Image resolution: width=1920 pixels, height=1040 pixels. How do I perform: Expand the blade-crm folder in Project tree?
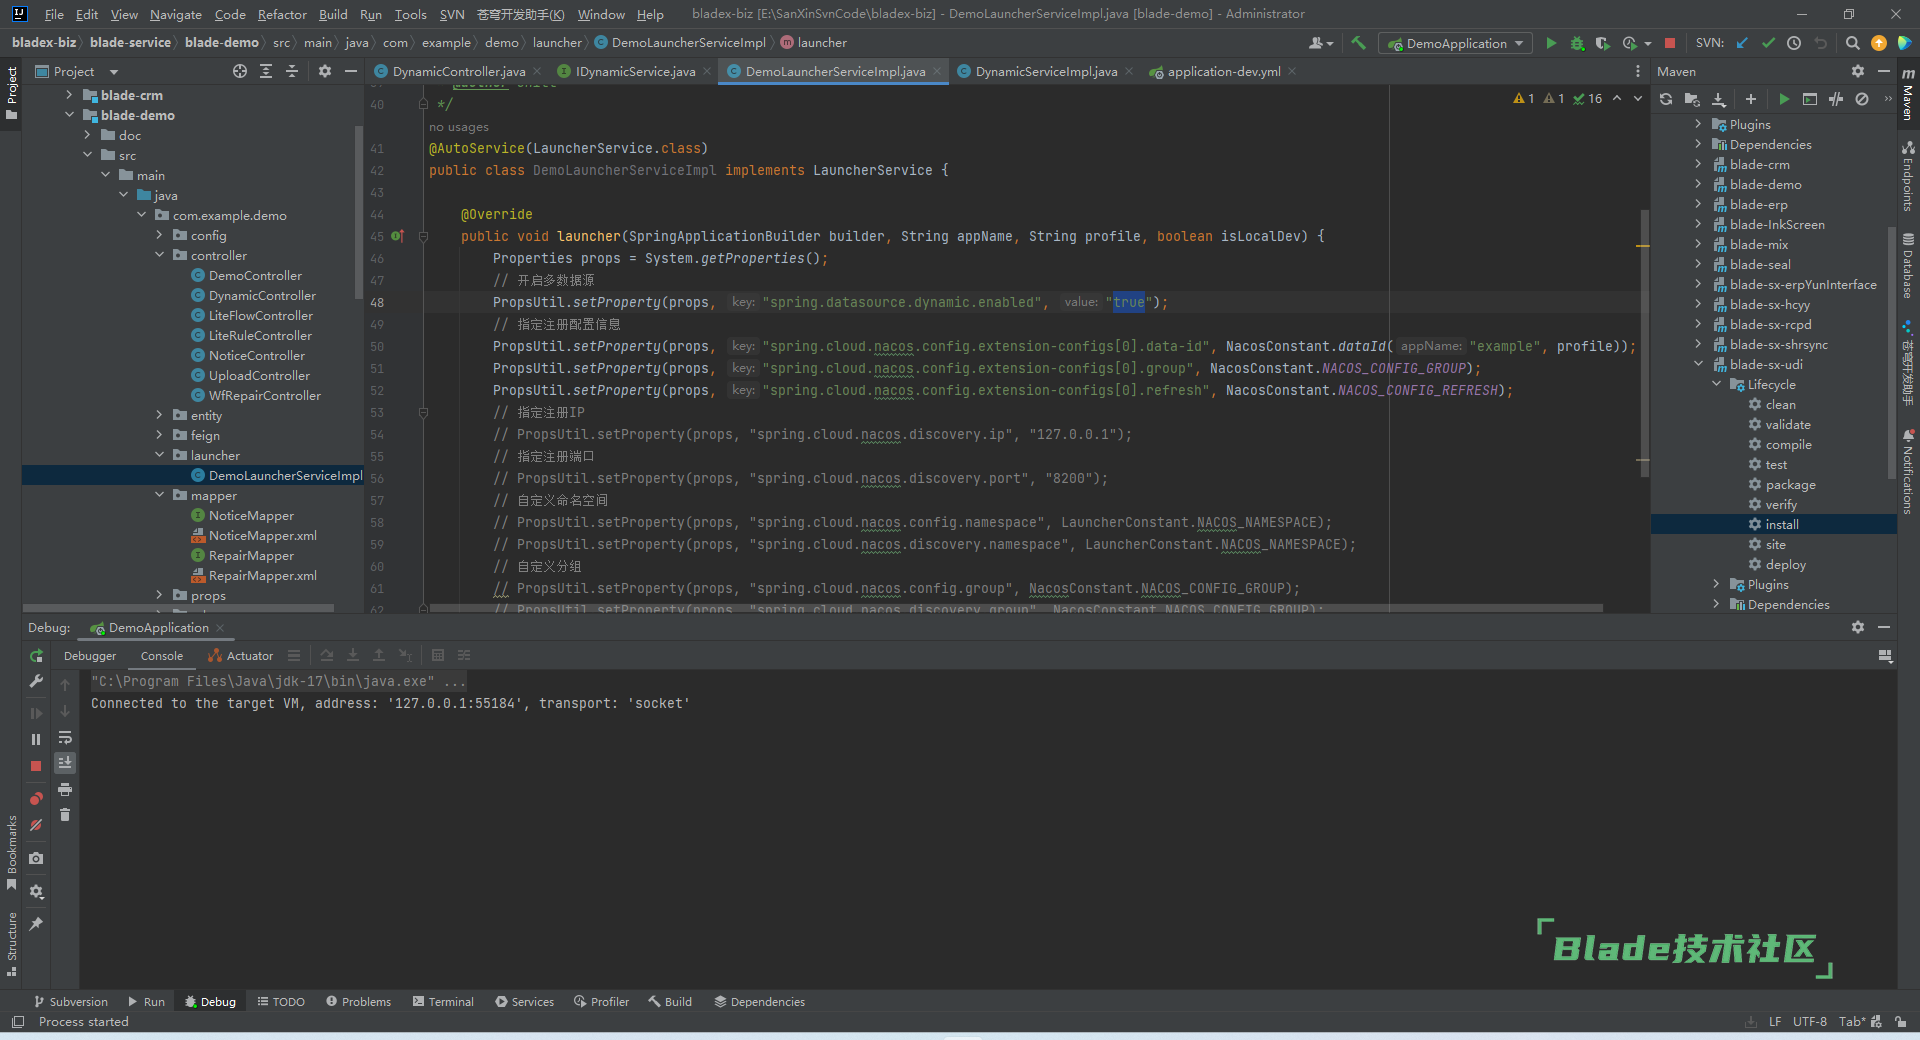[69, 95]
